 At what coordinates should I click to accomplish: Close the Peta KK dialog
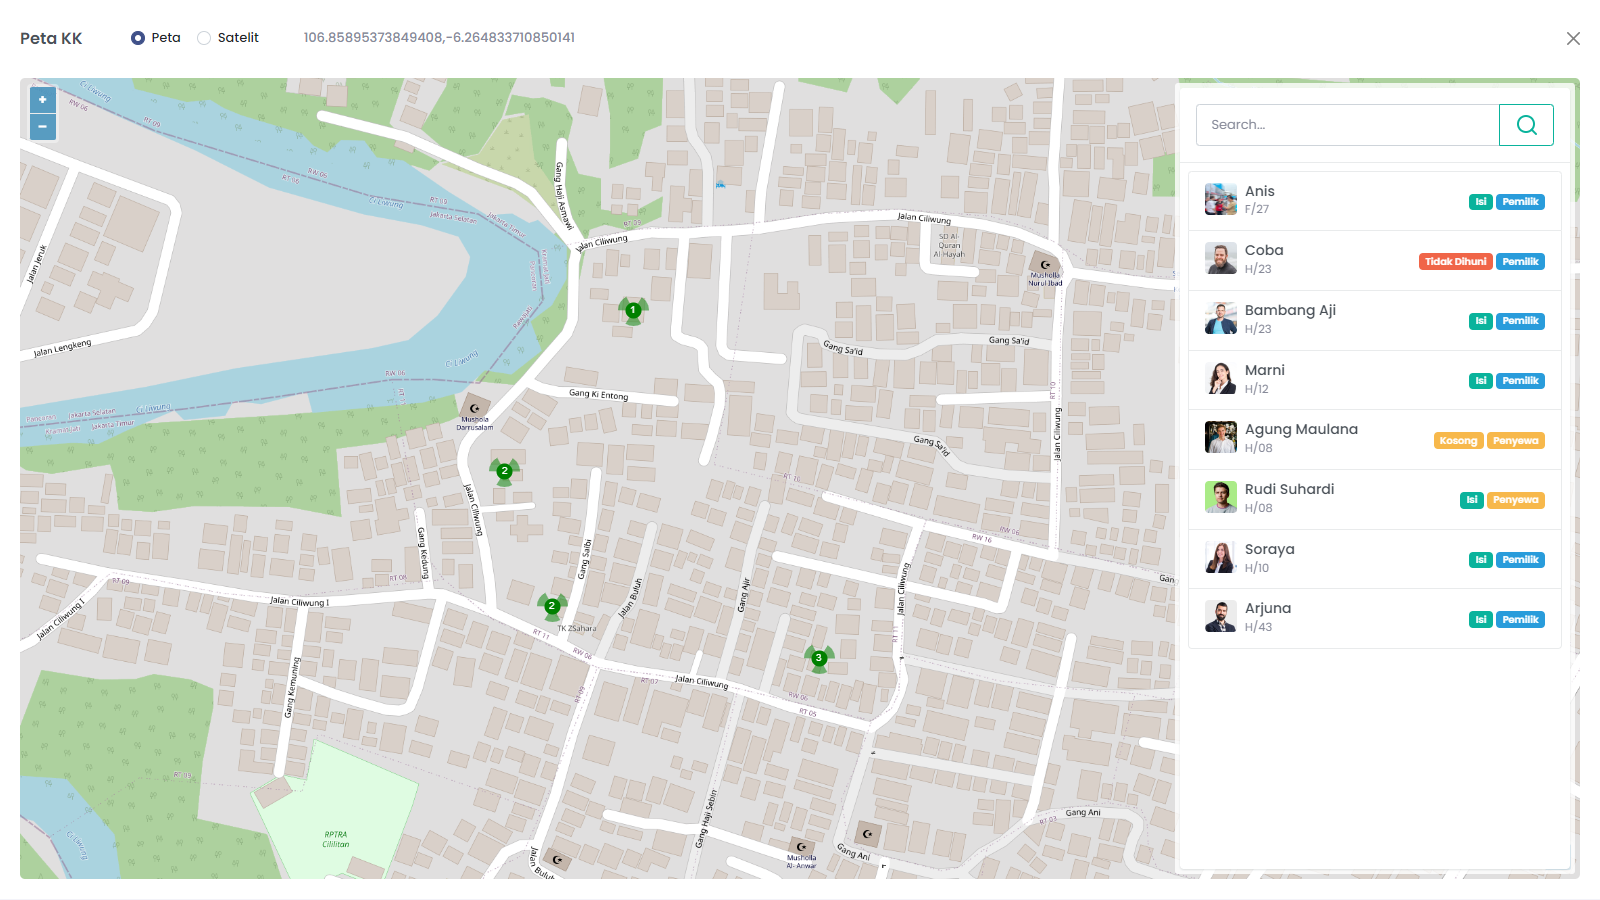[x=1573, y=38]
